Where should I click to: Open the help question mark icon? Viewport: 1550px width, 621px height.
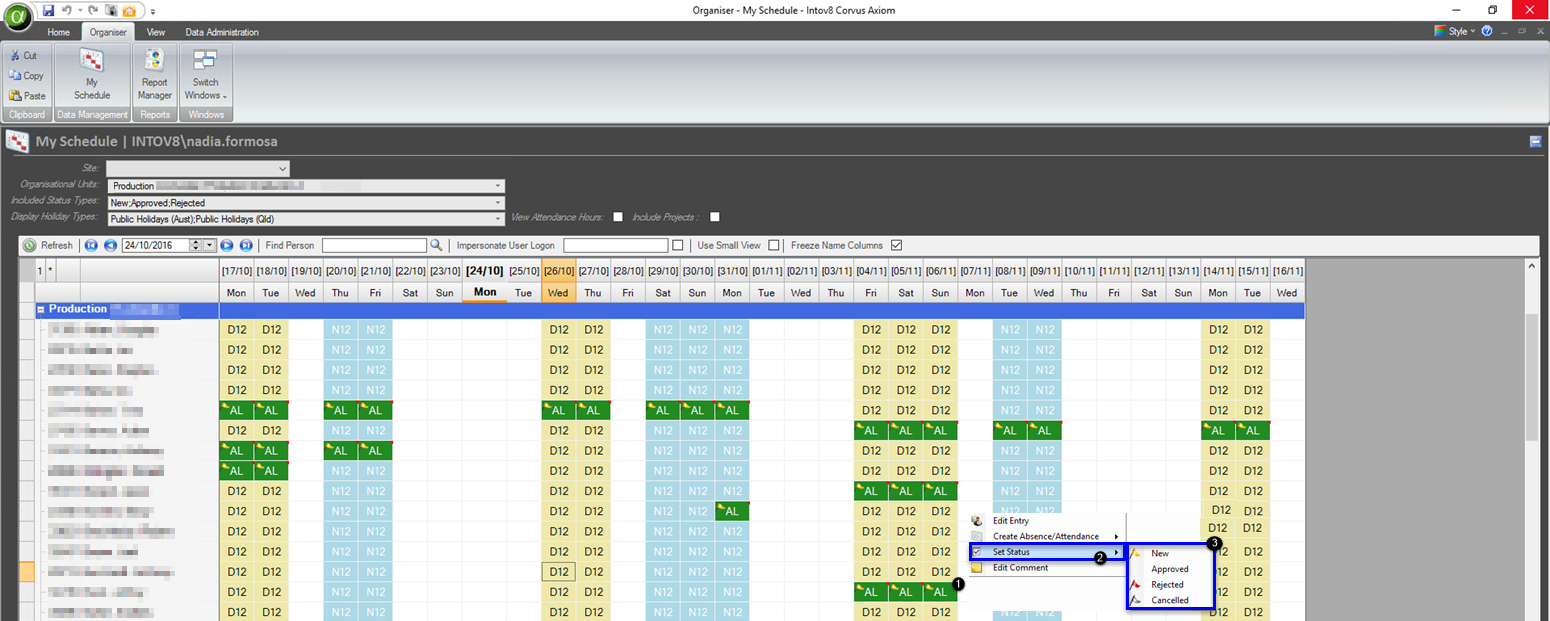[1487, 31]
